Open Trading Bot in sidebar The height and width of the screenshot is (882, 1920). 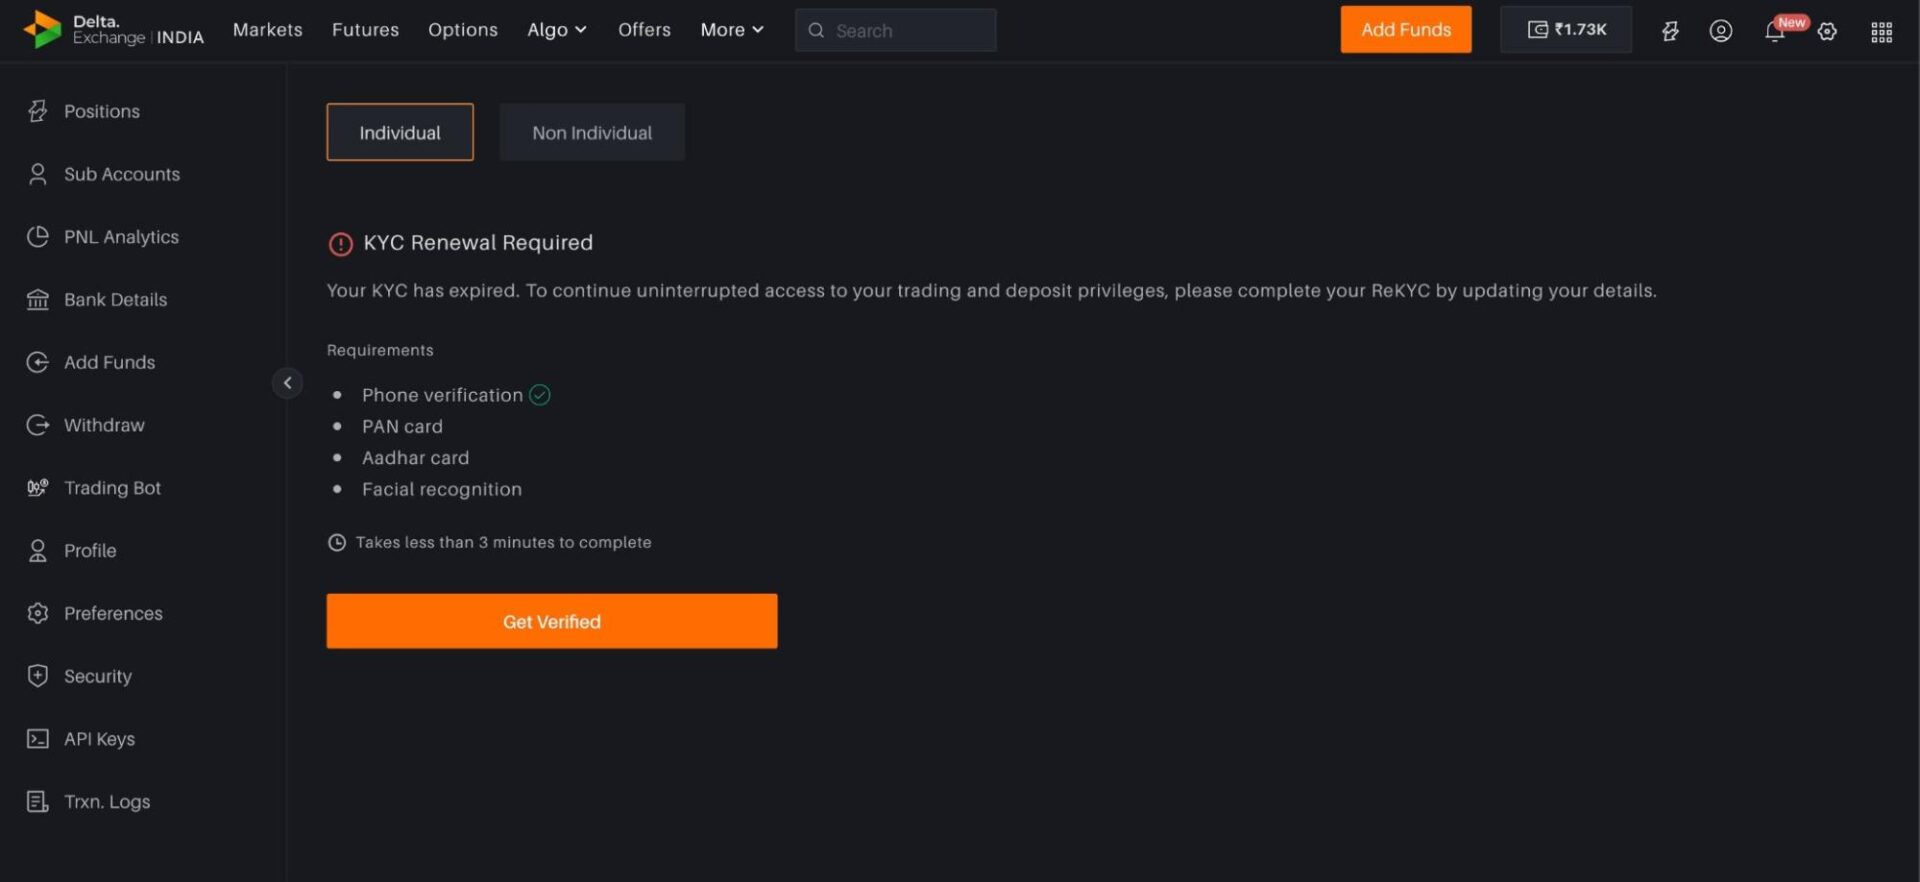(112, 488)
